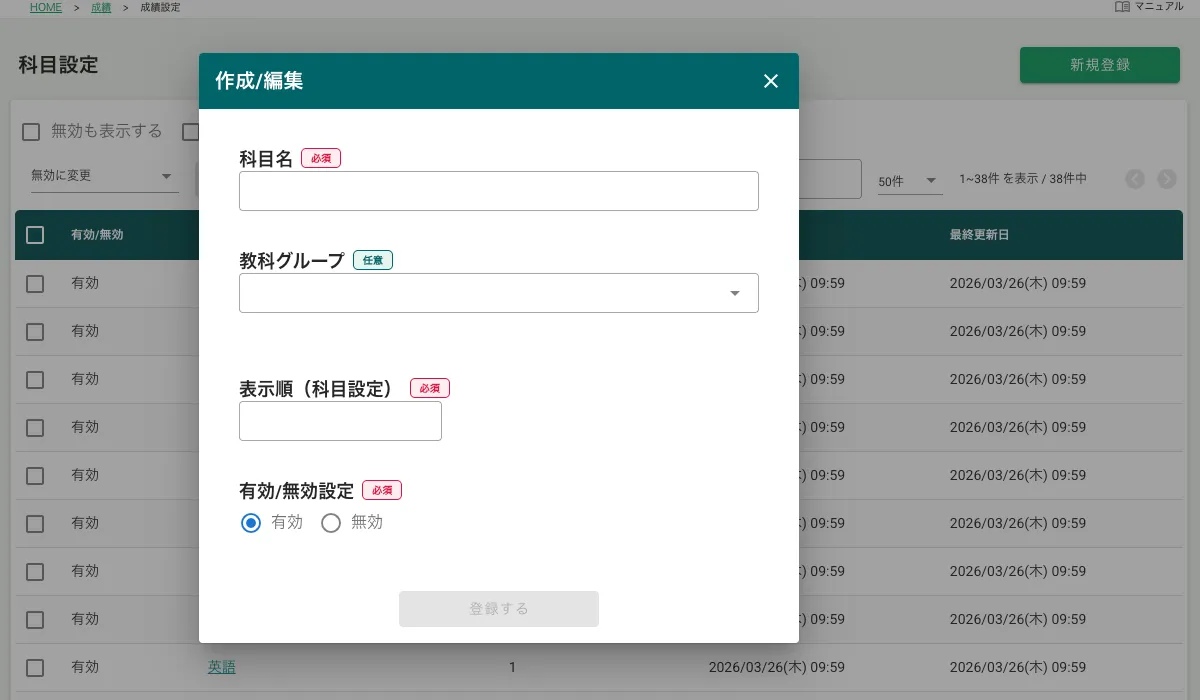The height and width of the screenshot is (700, 1200).
Task: Open the 教科グループ dropdown
Action: (498, 293)
